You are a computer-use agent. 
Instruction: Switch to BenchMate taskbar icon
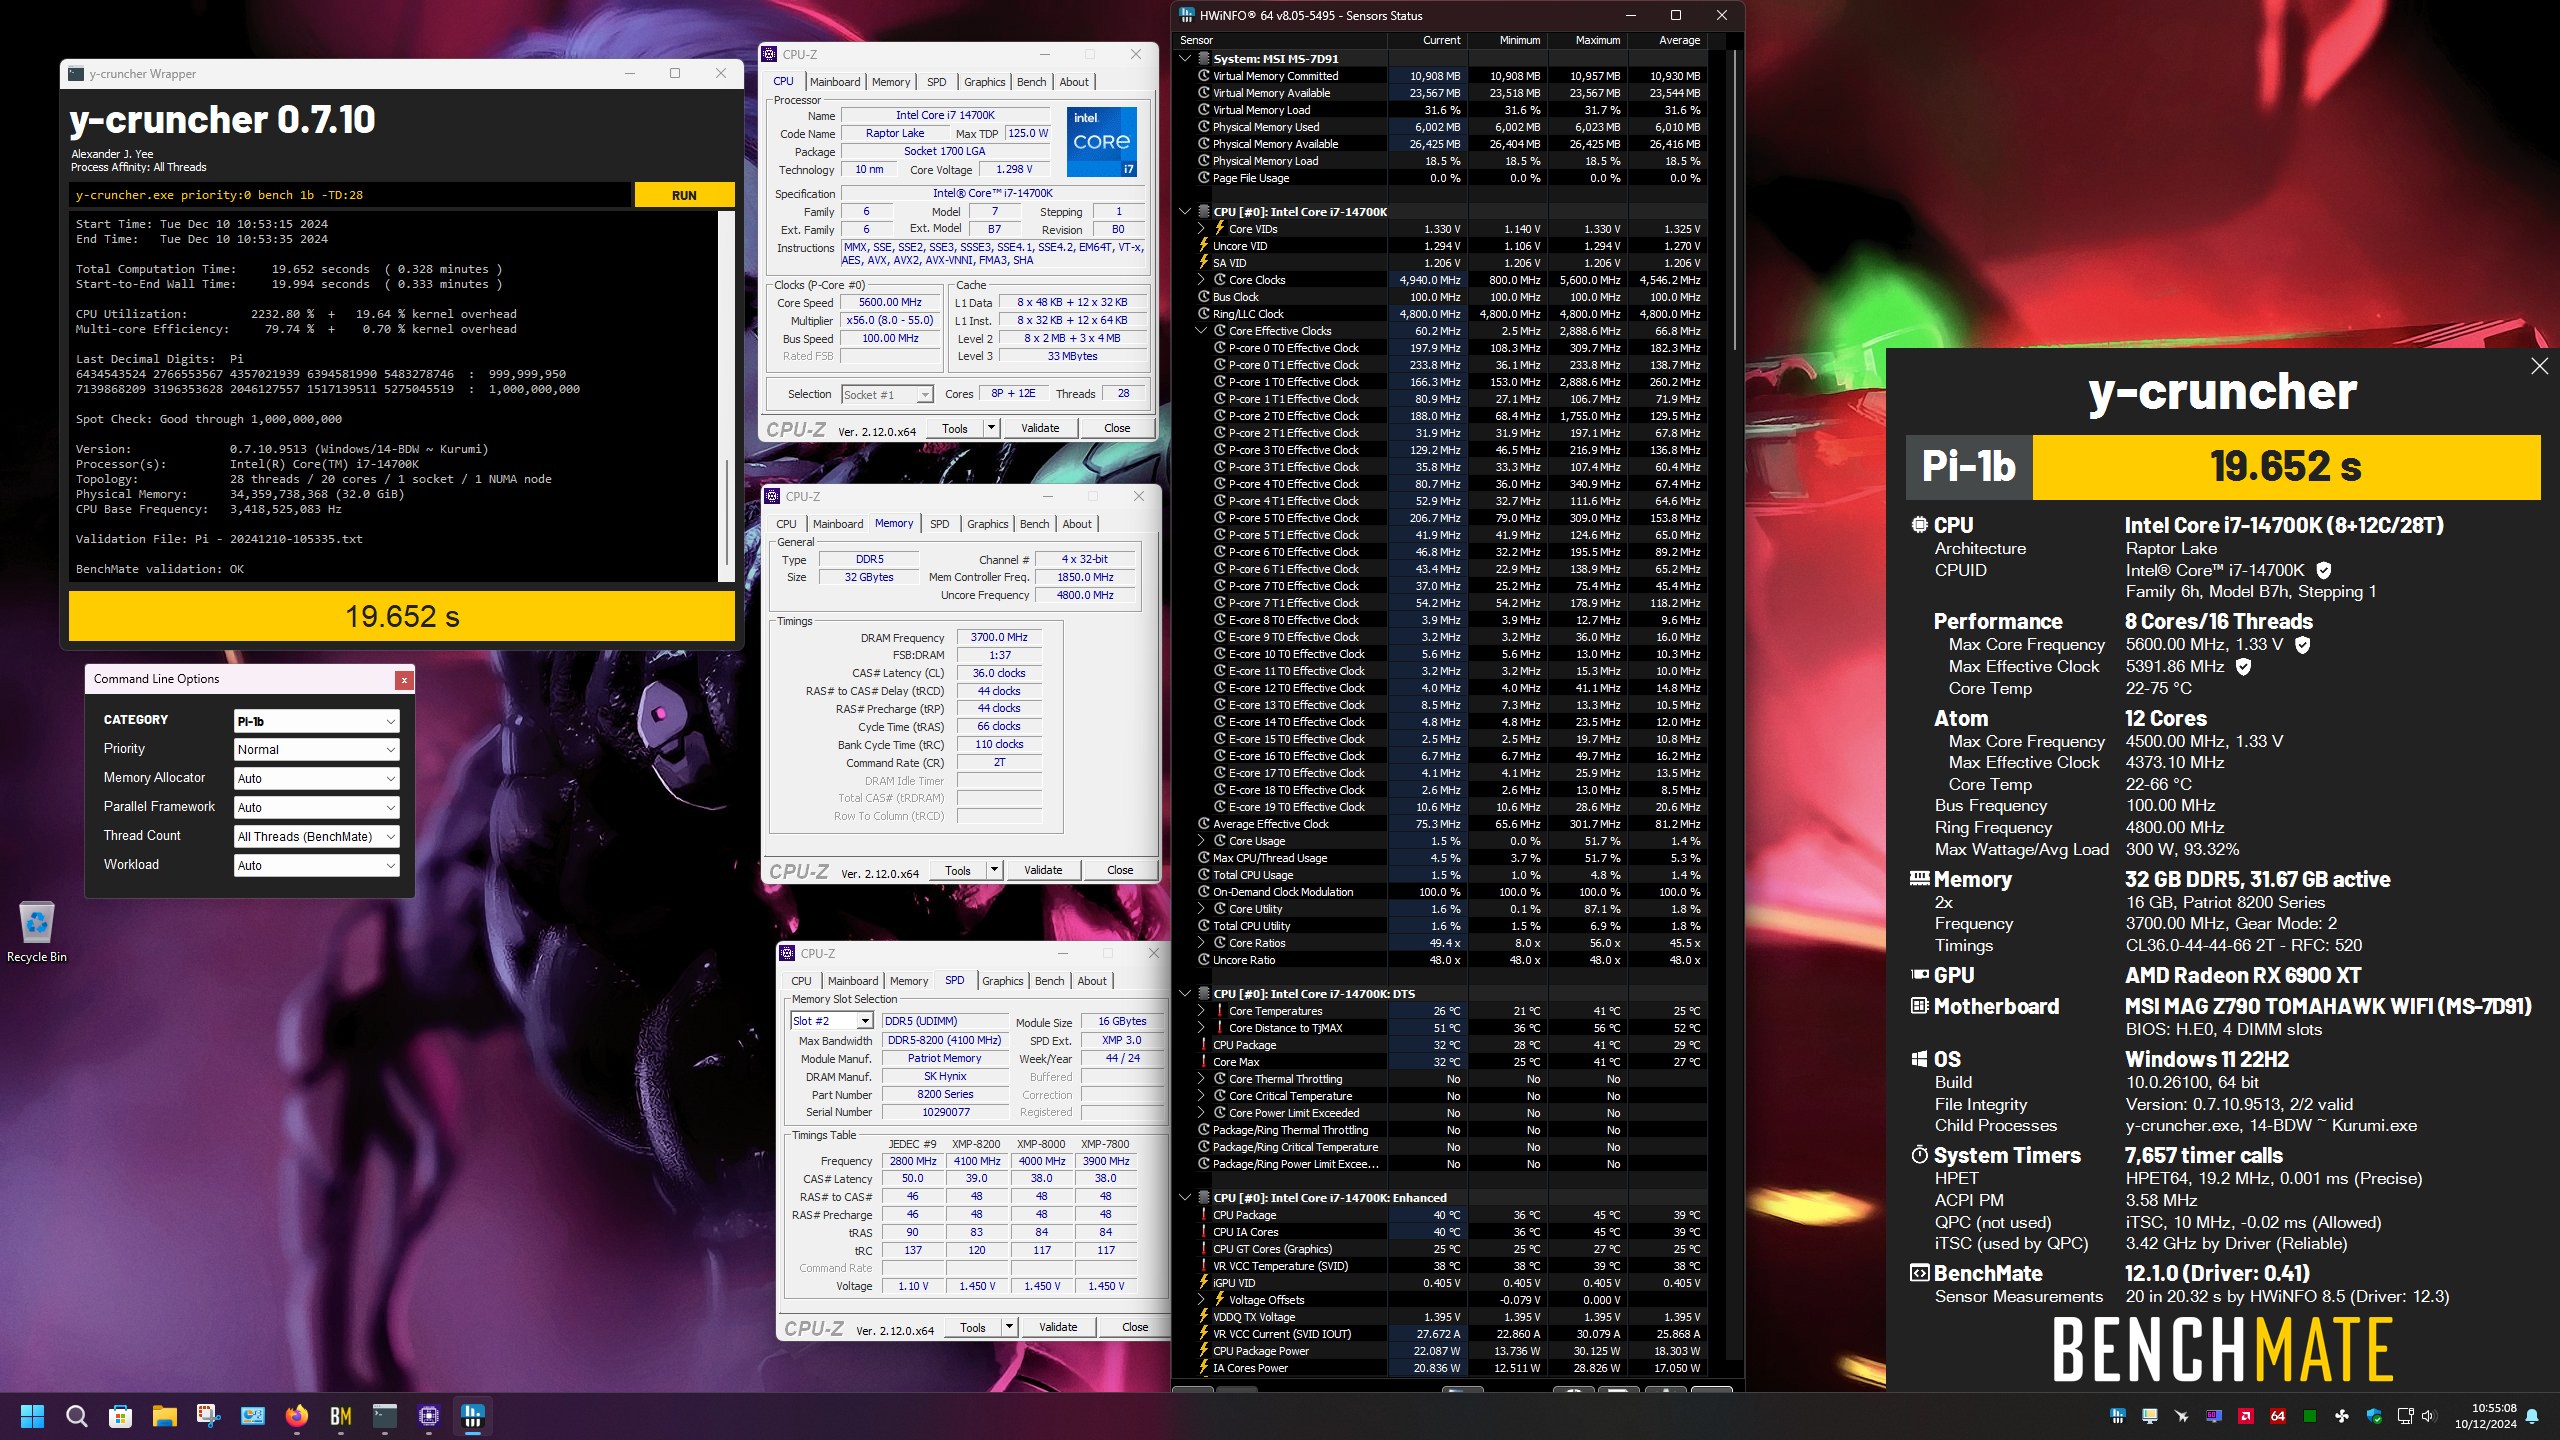click(340, 1416)
